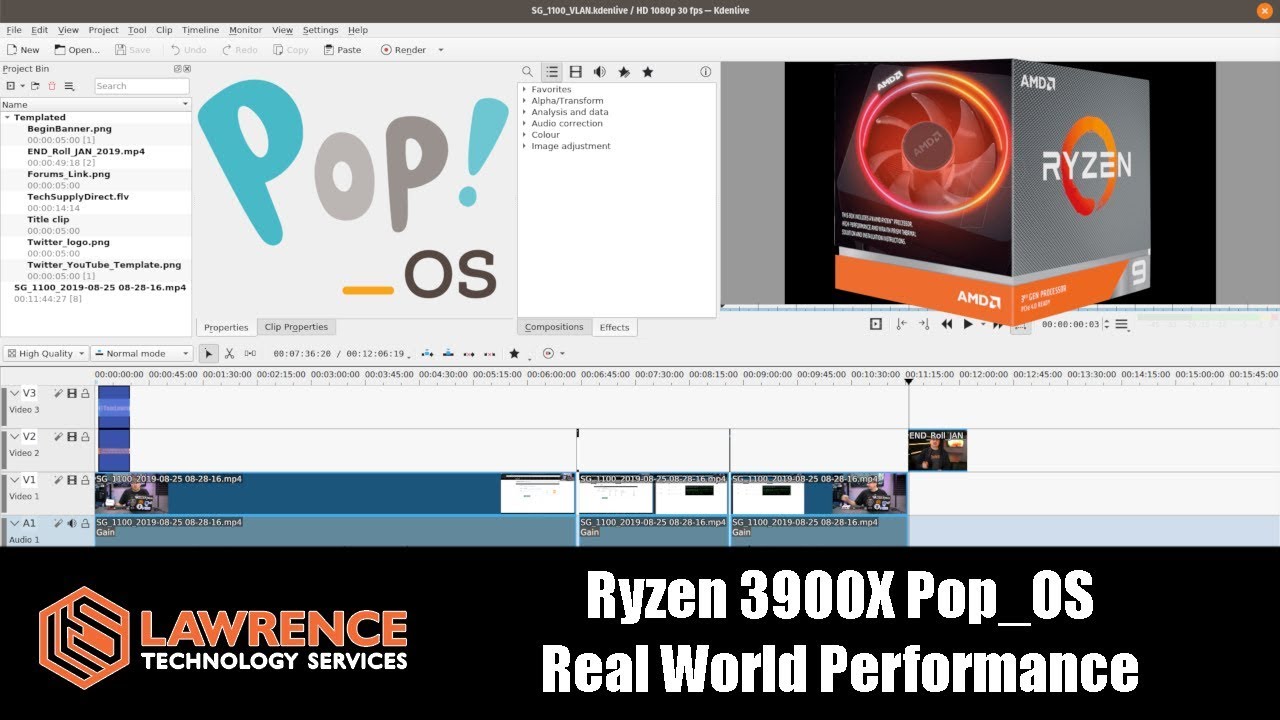The width and height of the screenshot is (1280, 720).
Task: Switch to the Clip Properties tab
Action: 296,327
